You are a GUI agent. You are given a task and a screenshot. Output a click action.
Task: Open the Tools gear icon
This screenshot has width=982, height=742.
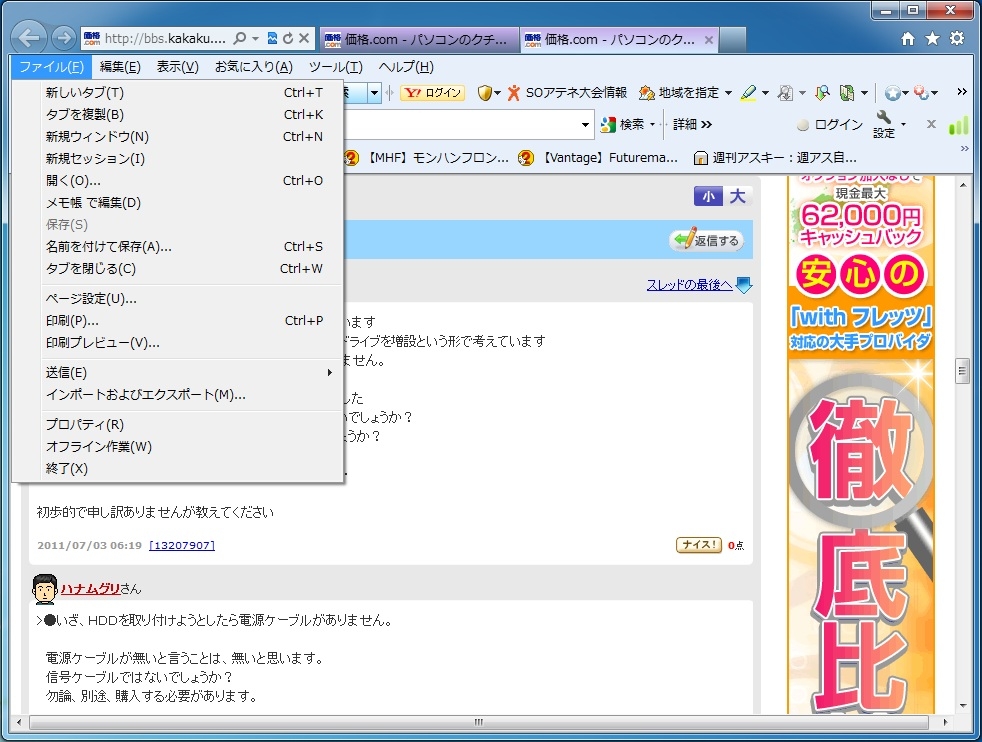coord(957,39)
